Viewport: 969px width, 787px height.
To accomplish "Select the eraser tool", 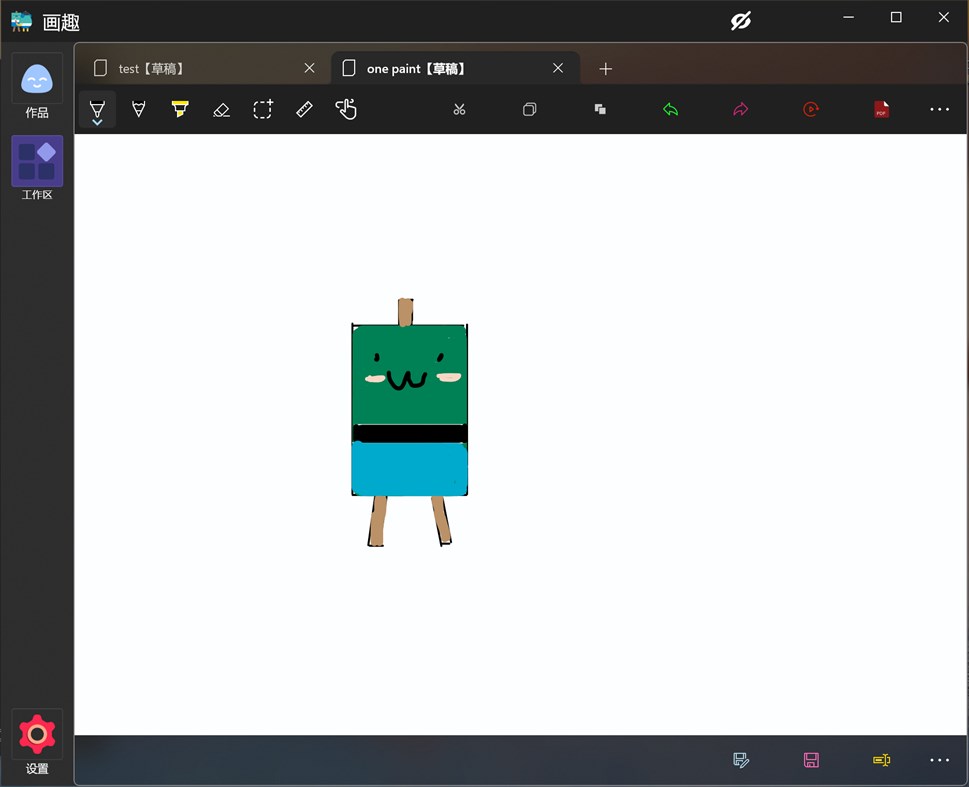I will [221, 109].
